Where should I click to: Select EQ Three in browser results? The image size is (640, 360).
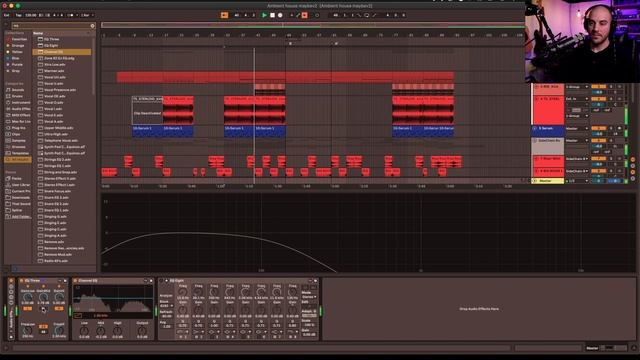click(51, 39)
